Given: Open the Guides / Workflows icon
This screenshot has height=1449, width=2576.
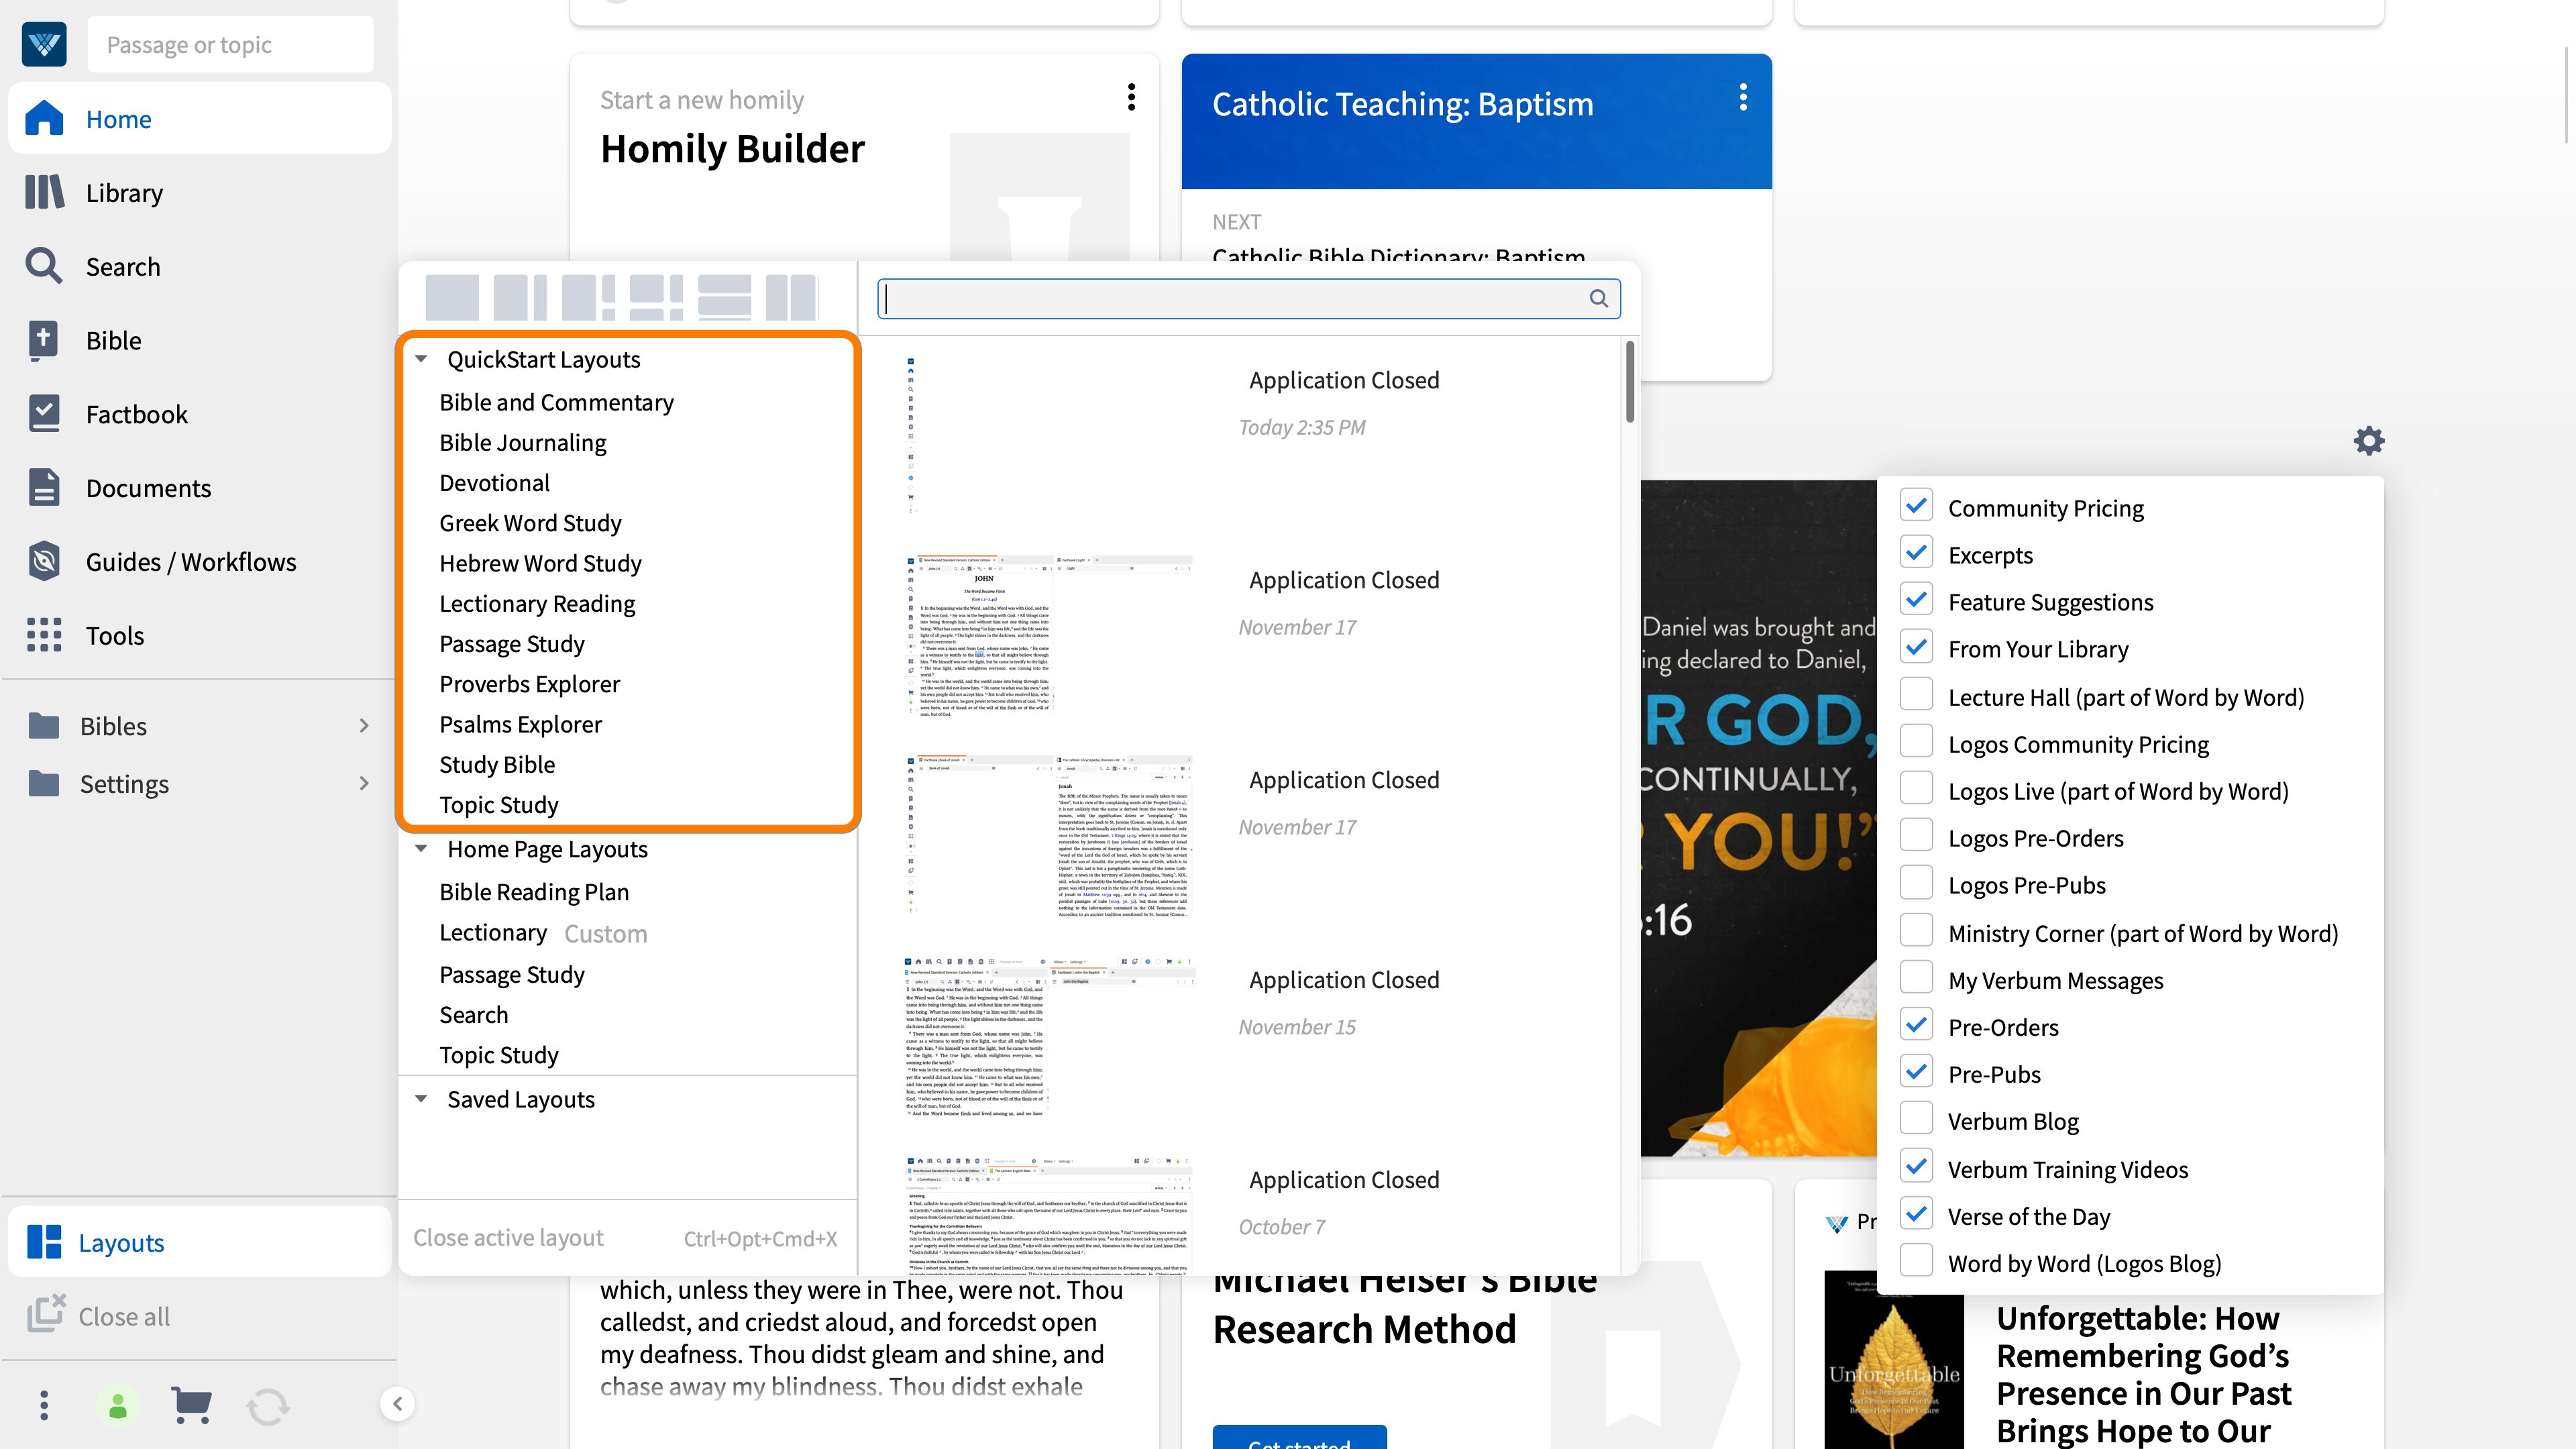Looking at the screenshot, I should coord(44,561).
